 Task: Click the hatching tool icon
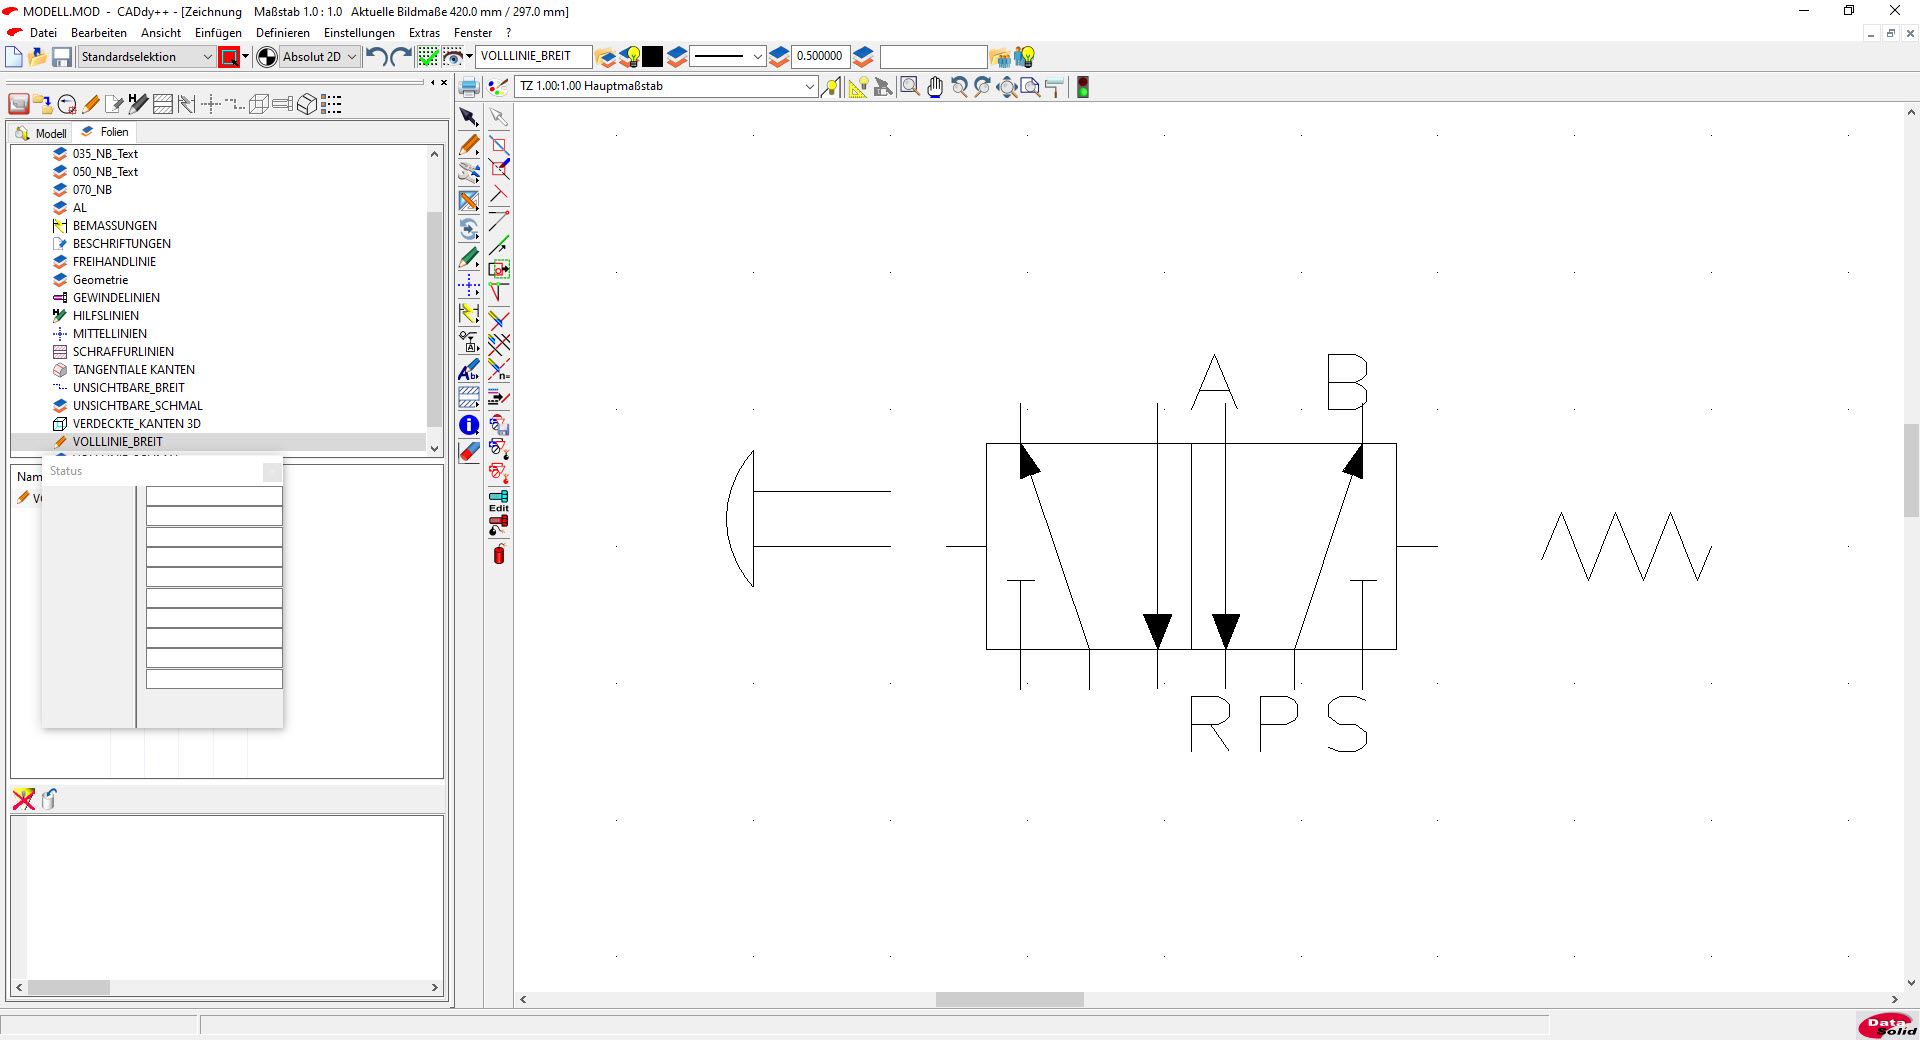(x=468, y=398)
